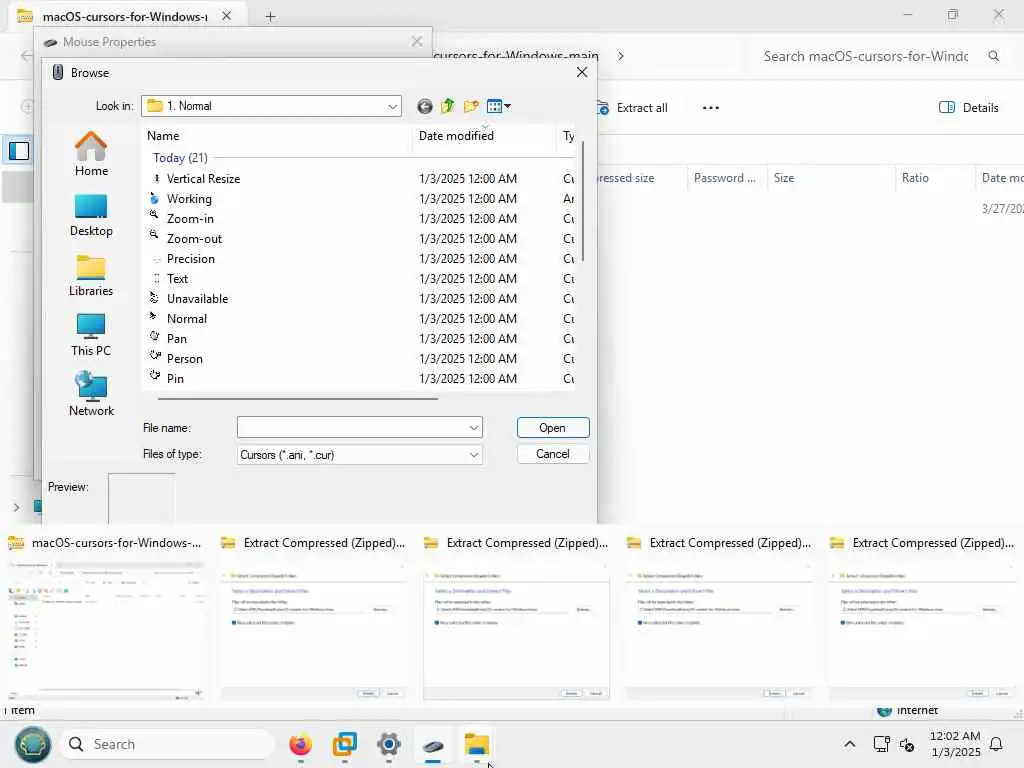Screen dimensions: 1024x768
Task: Open the File name dropdown arrow
Action: click(473, 428)
